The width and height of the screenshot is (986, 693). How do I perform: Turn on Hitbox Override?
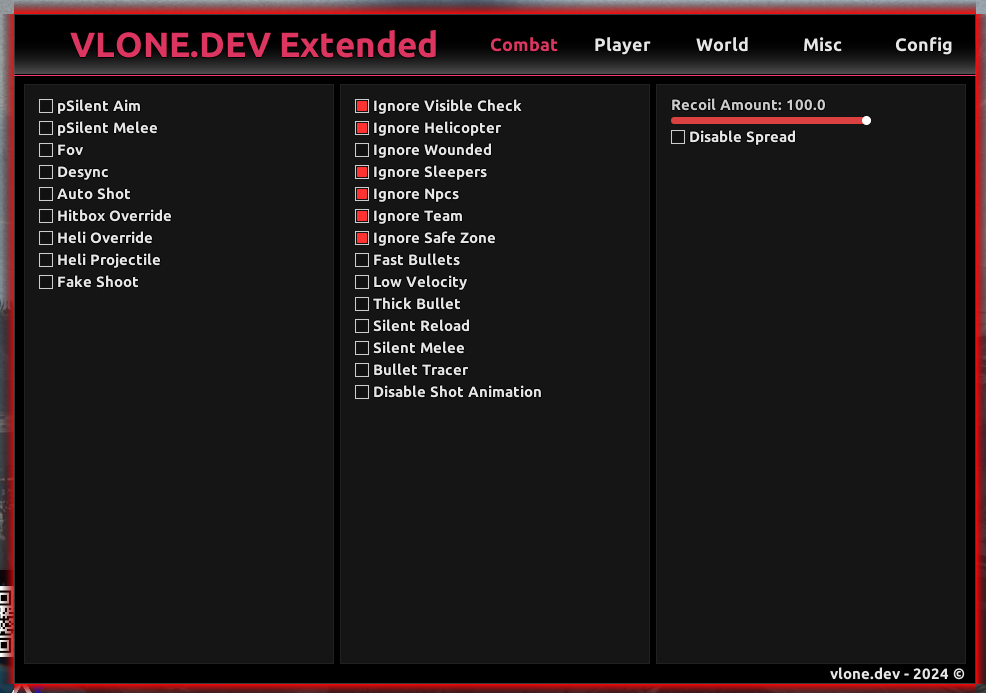pos(46,216)
